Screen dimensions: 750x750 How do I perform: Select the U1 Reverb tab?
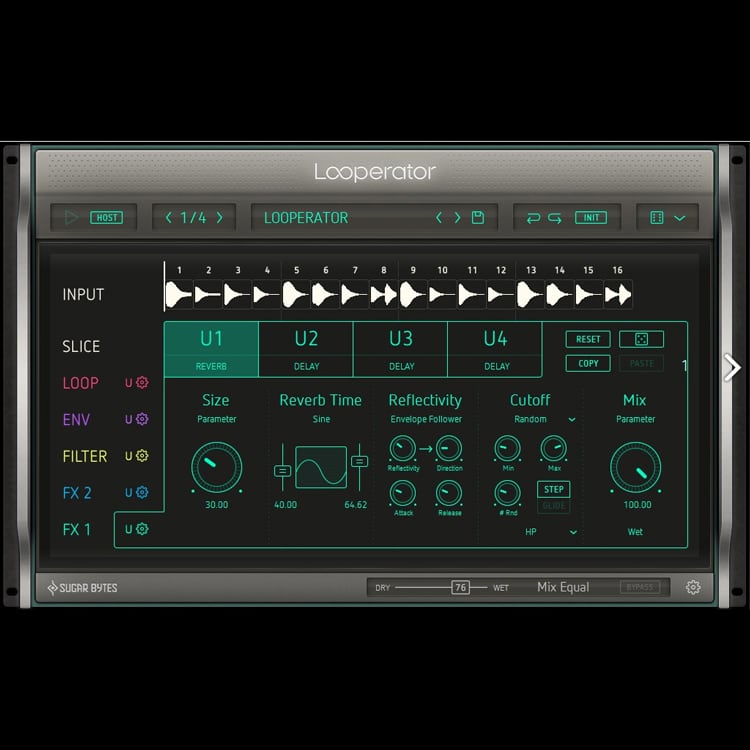click(211, 349)
